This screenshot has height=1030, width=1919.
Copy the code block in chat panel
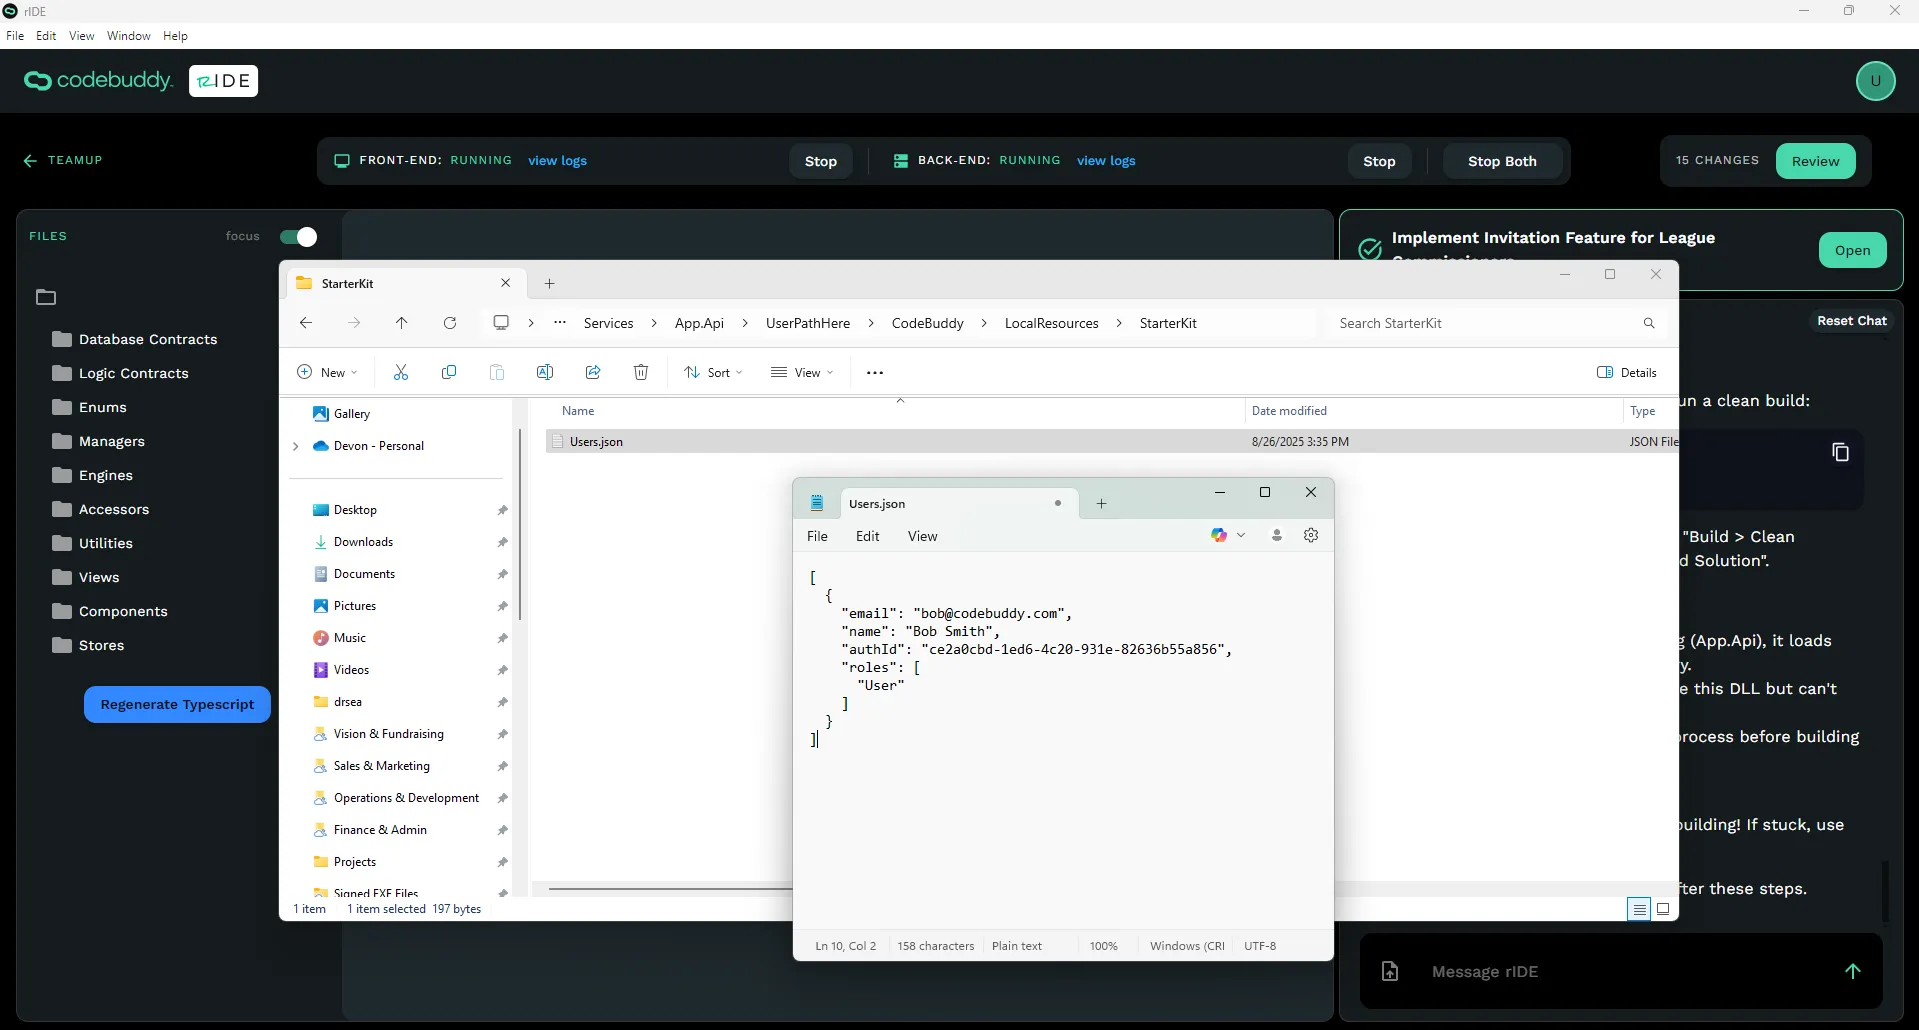[x=1840, y=452]
